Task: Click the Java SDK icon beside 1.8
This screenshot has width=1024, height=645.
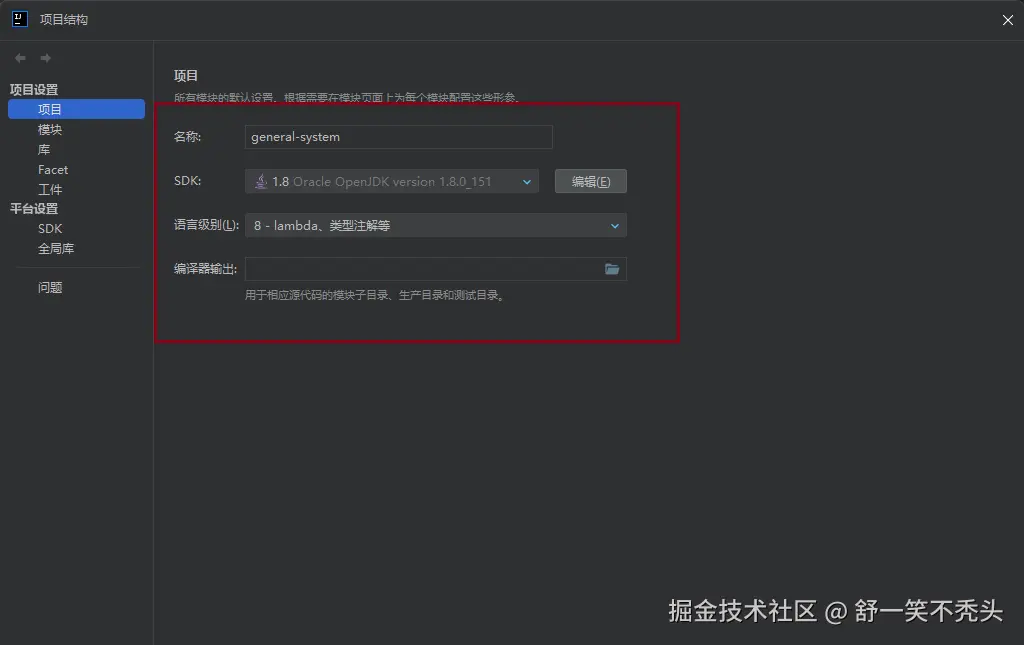Action: (x=260, y=181)
